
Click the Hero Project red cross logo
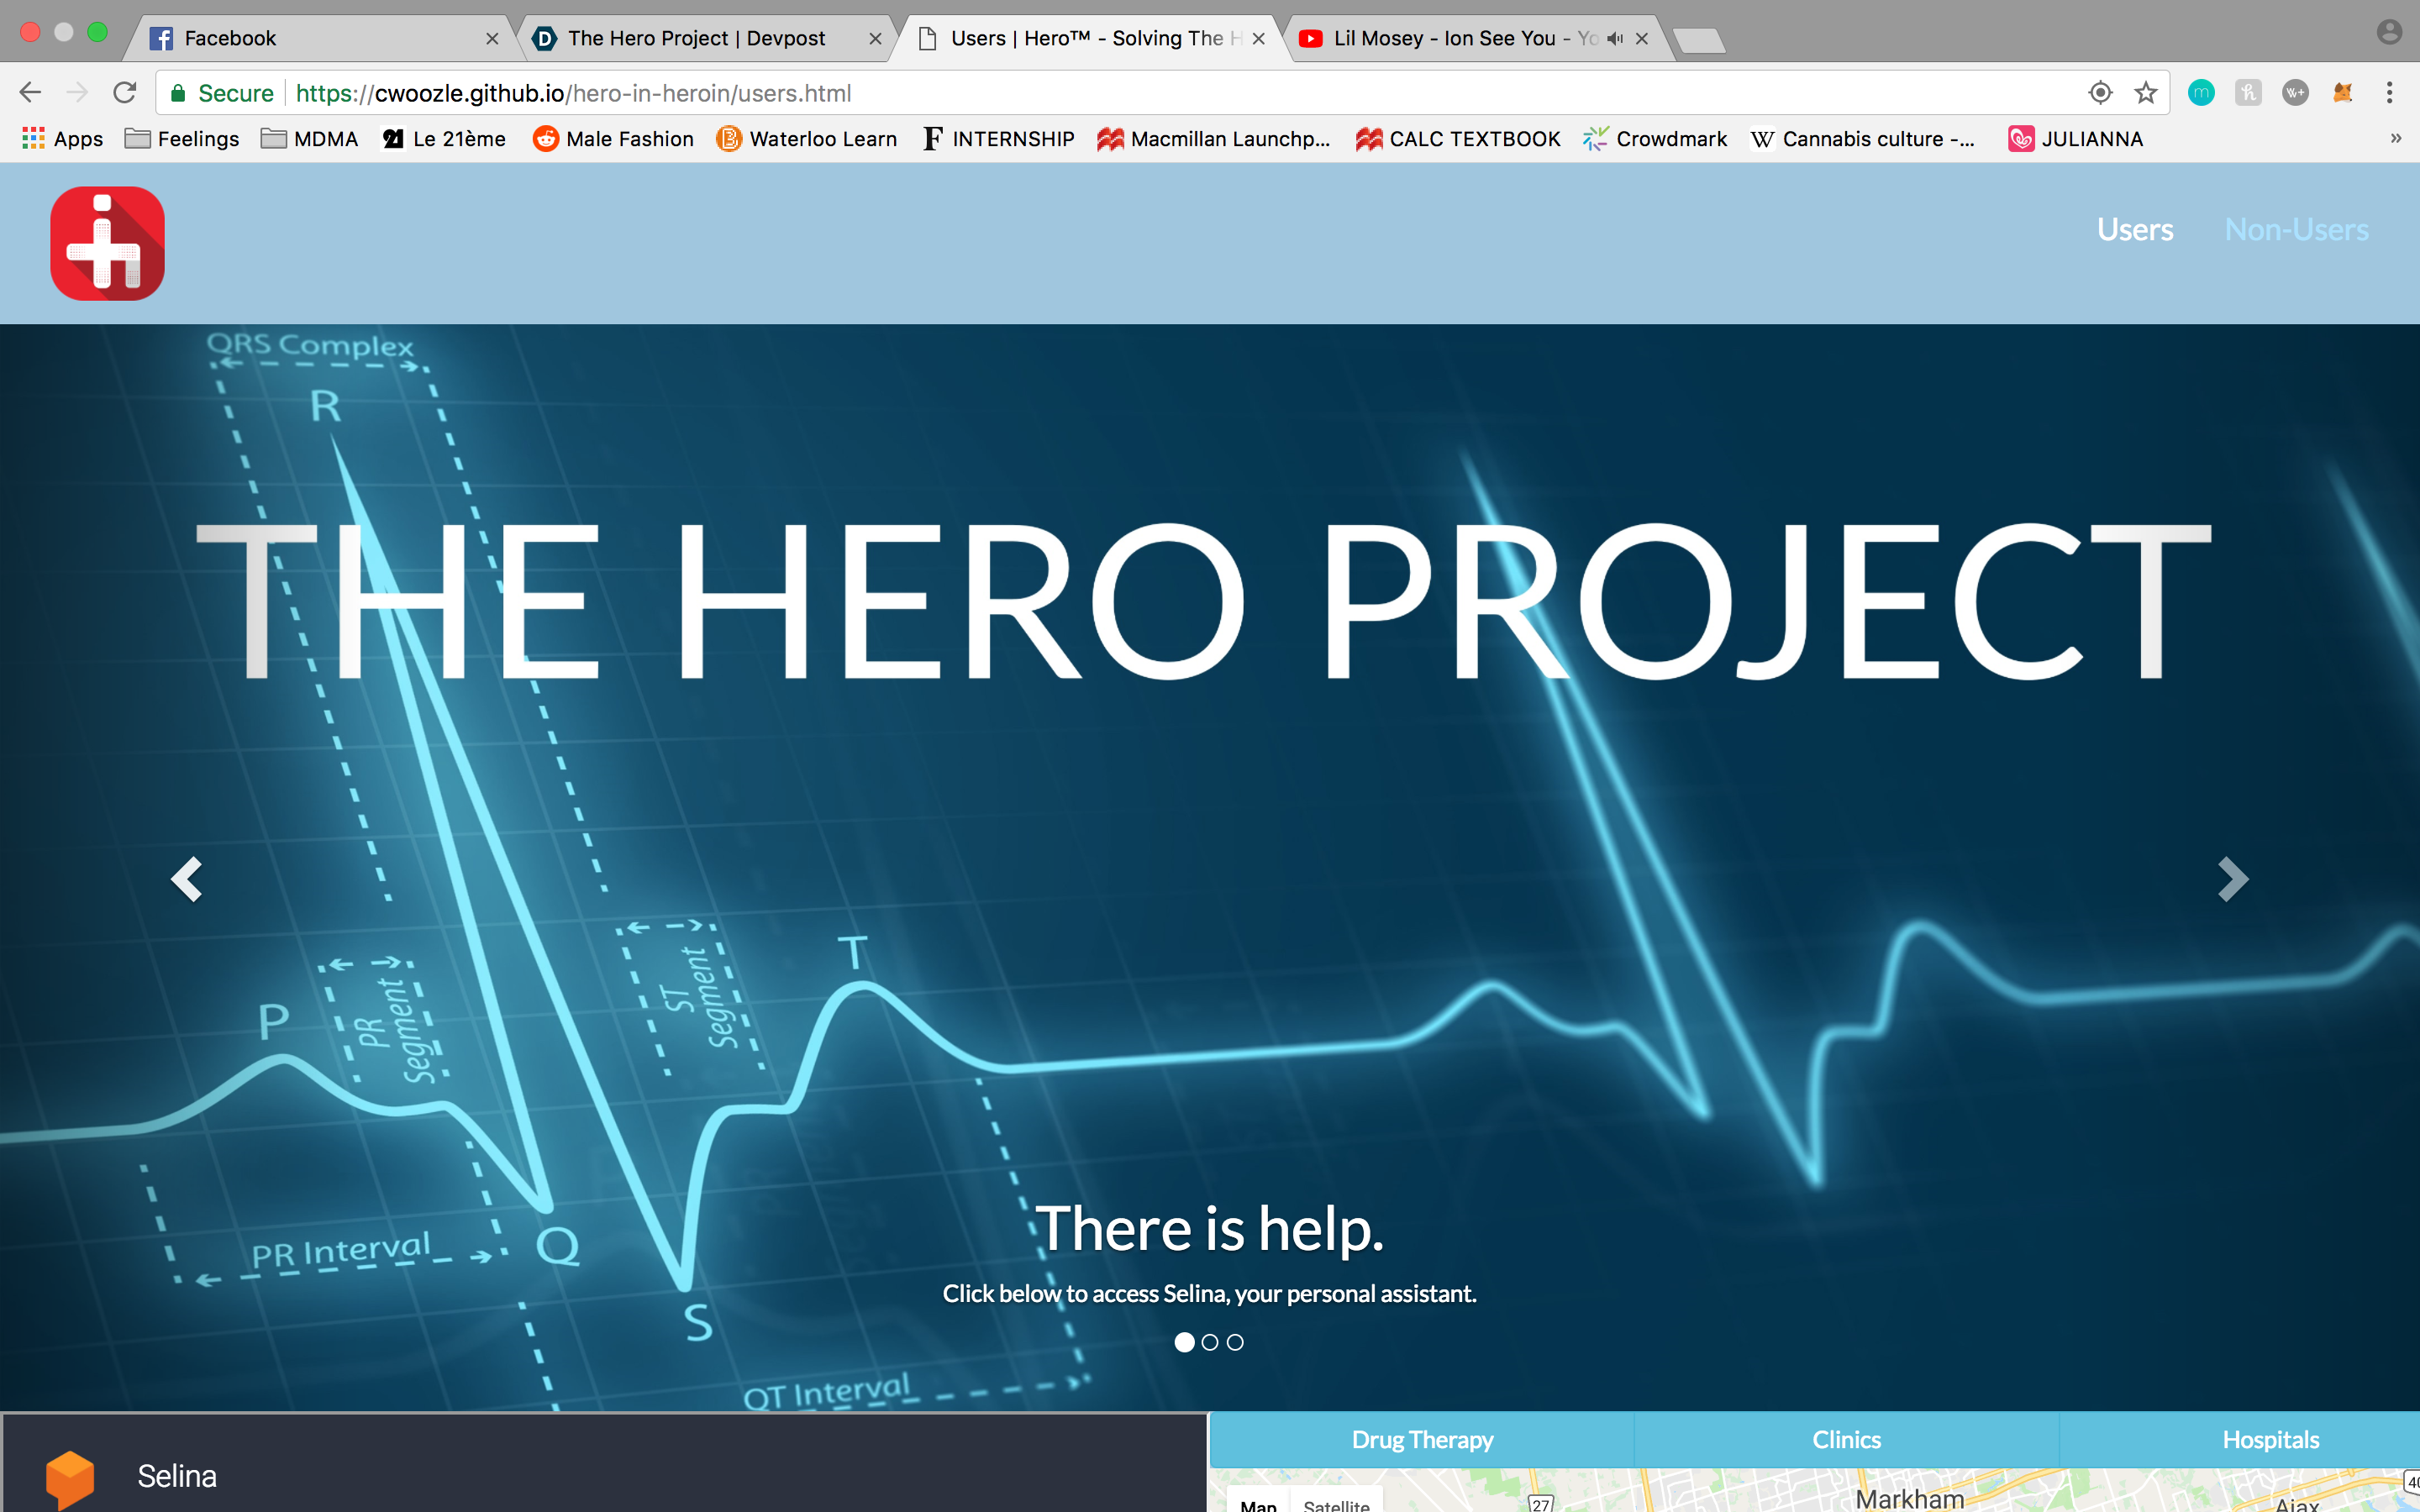coord(108,243)
